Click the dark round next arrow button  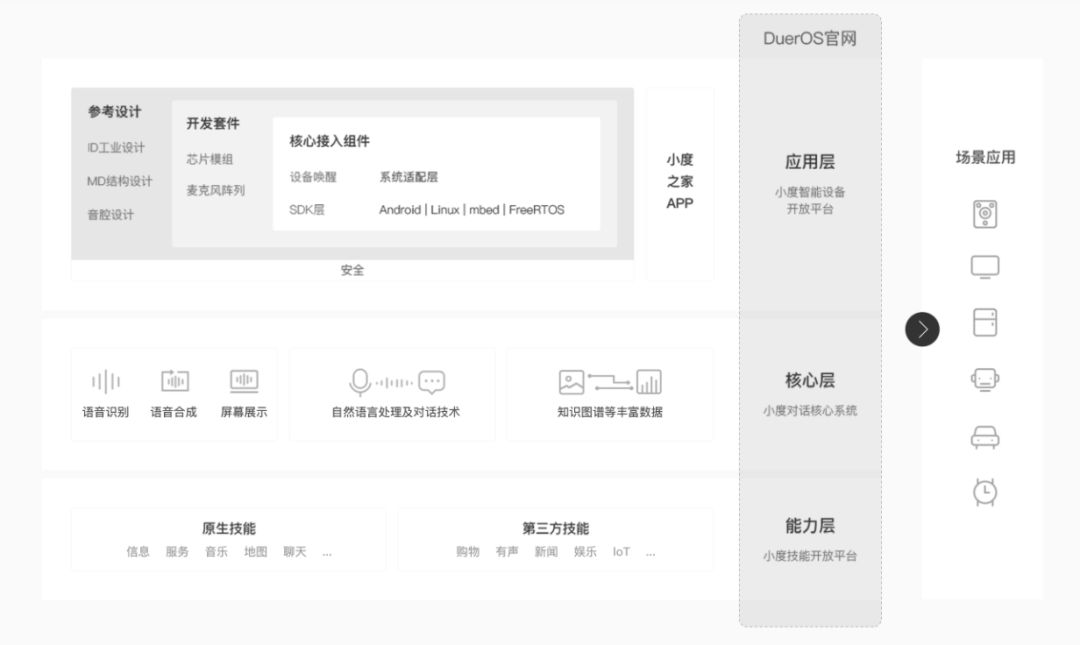click(x=922, y=329)
